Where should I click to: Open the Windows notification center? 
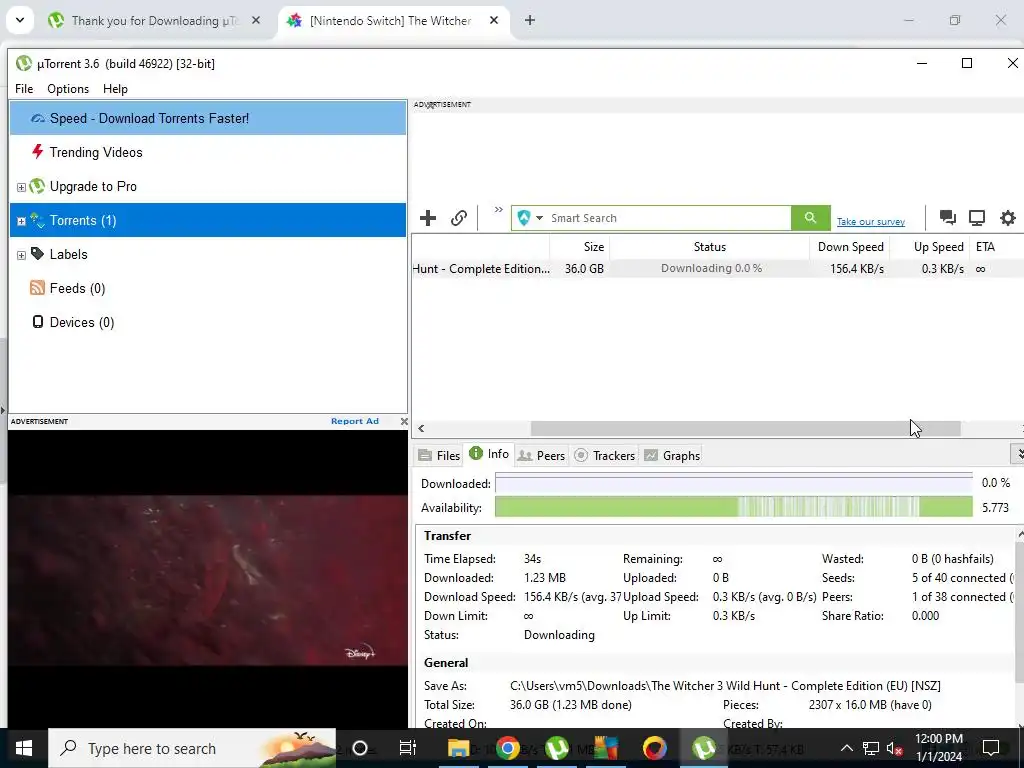tap(991, 748)
